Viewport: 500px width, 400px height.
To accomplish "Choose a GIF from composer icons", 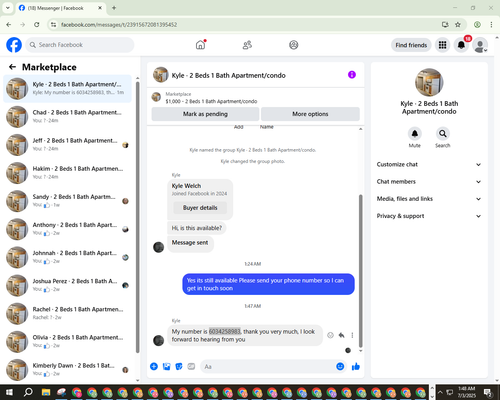I will [191, 367].
